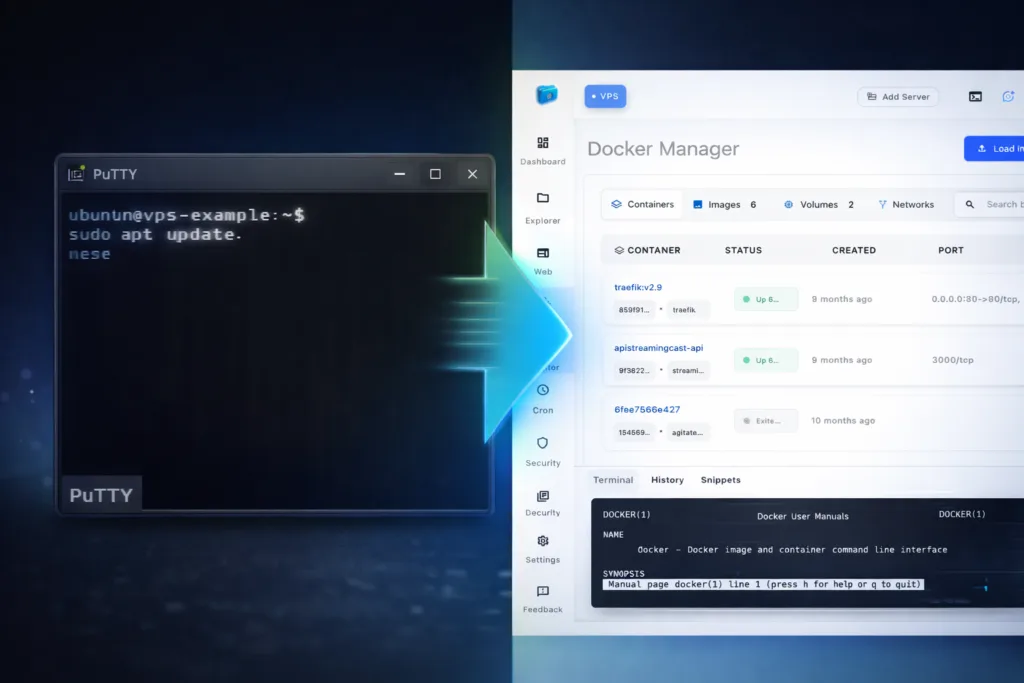This screenshot has width=1024, height=683.
Task: Switch to the Networks tab
Action: [906, 204]
